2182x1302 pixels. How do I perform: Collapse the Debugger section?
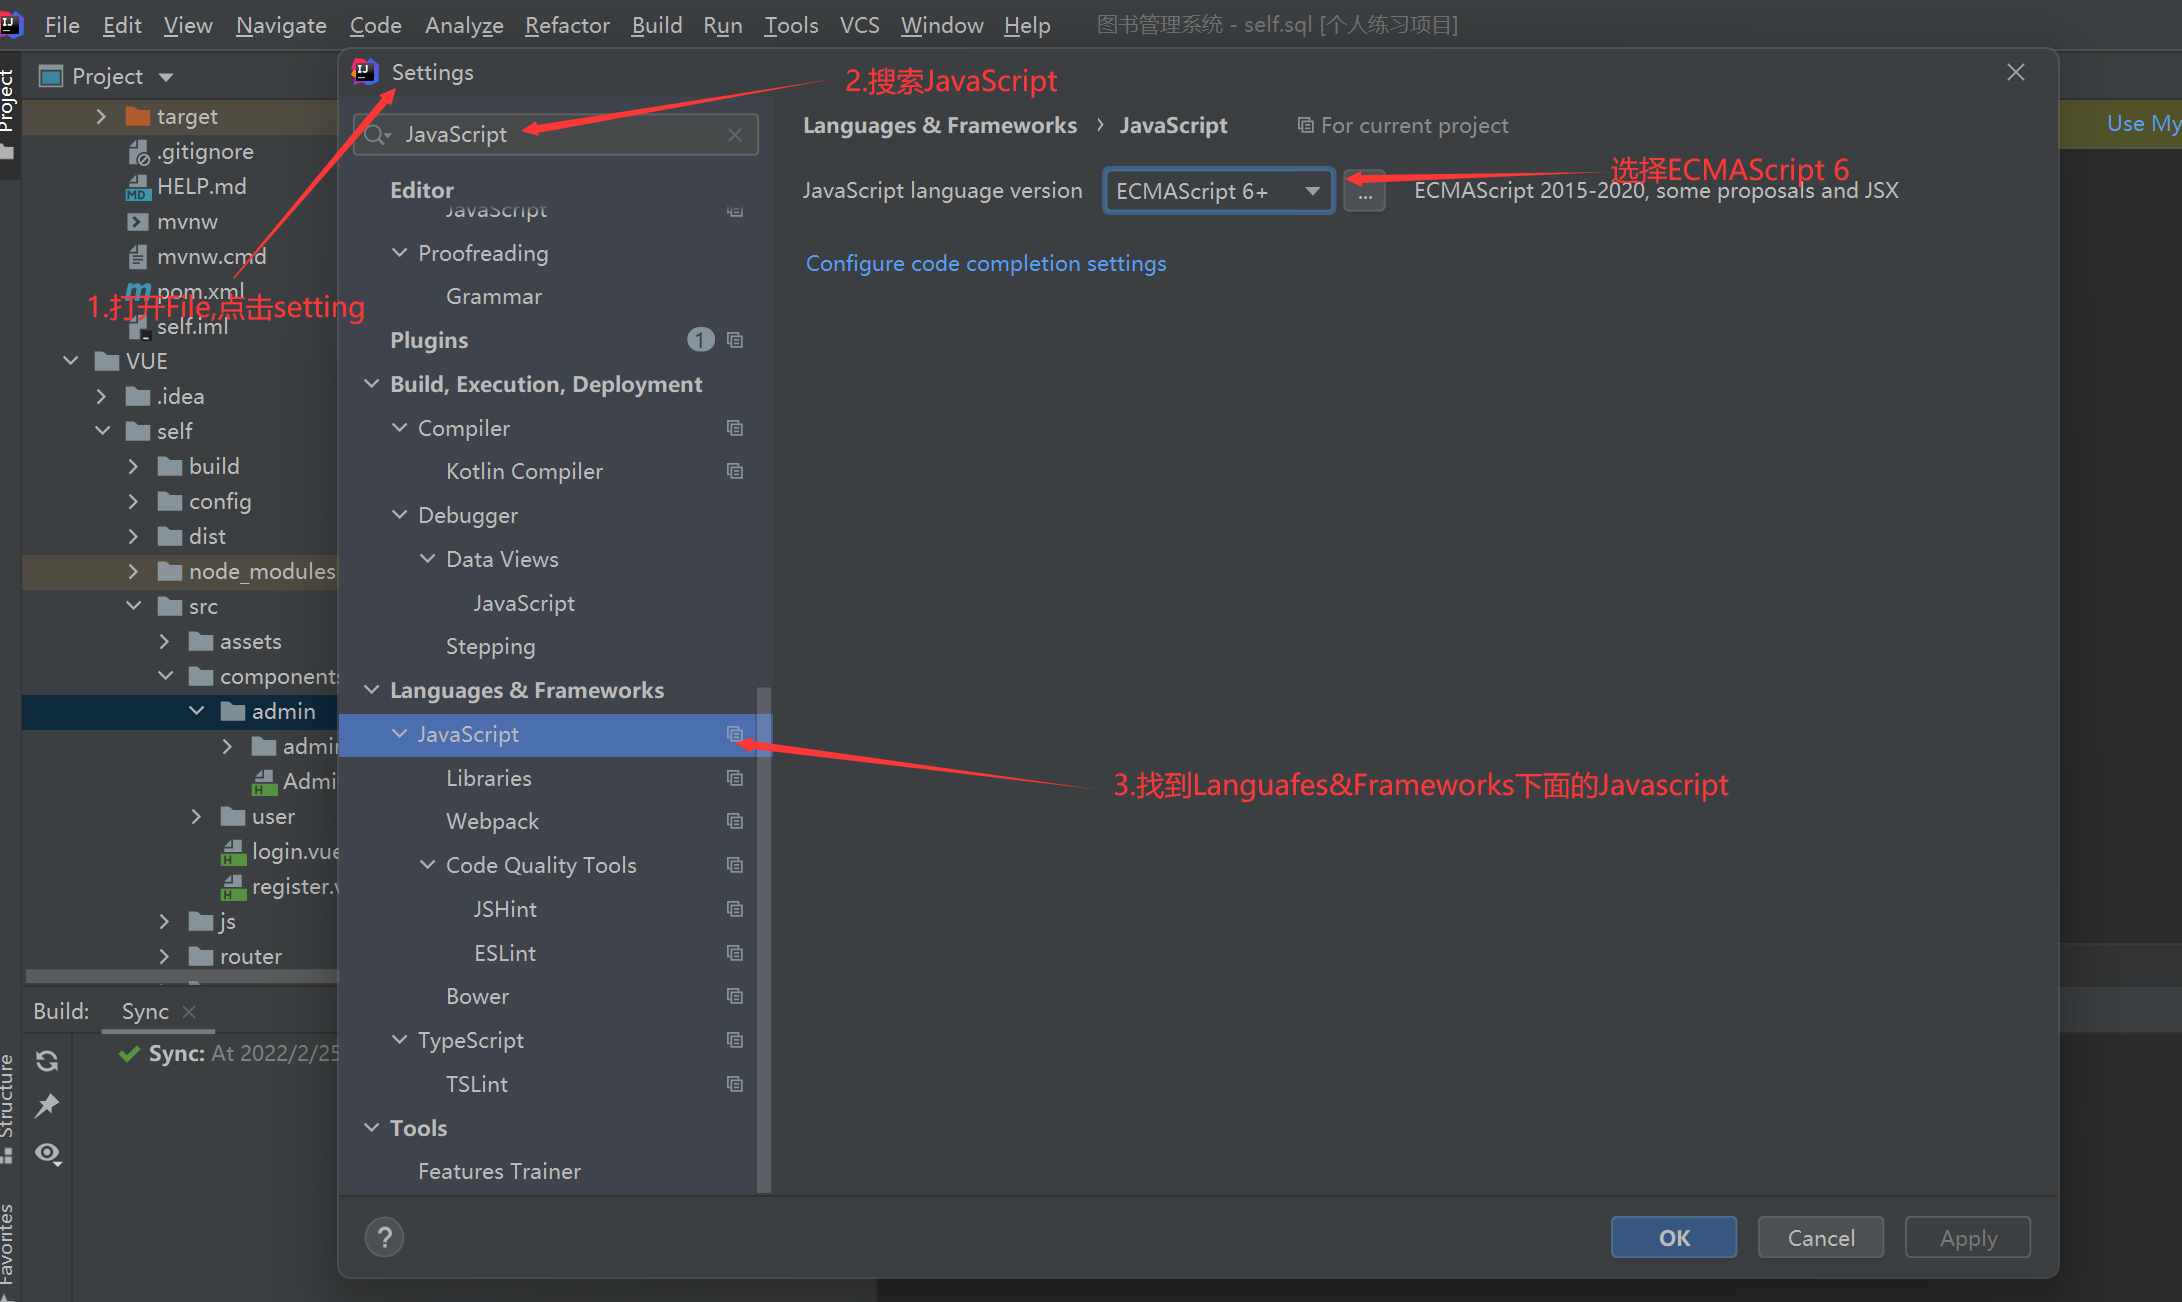pos(400,515)
